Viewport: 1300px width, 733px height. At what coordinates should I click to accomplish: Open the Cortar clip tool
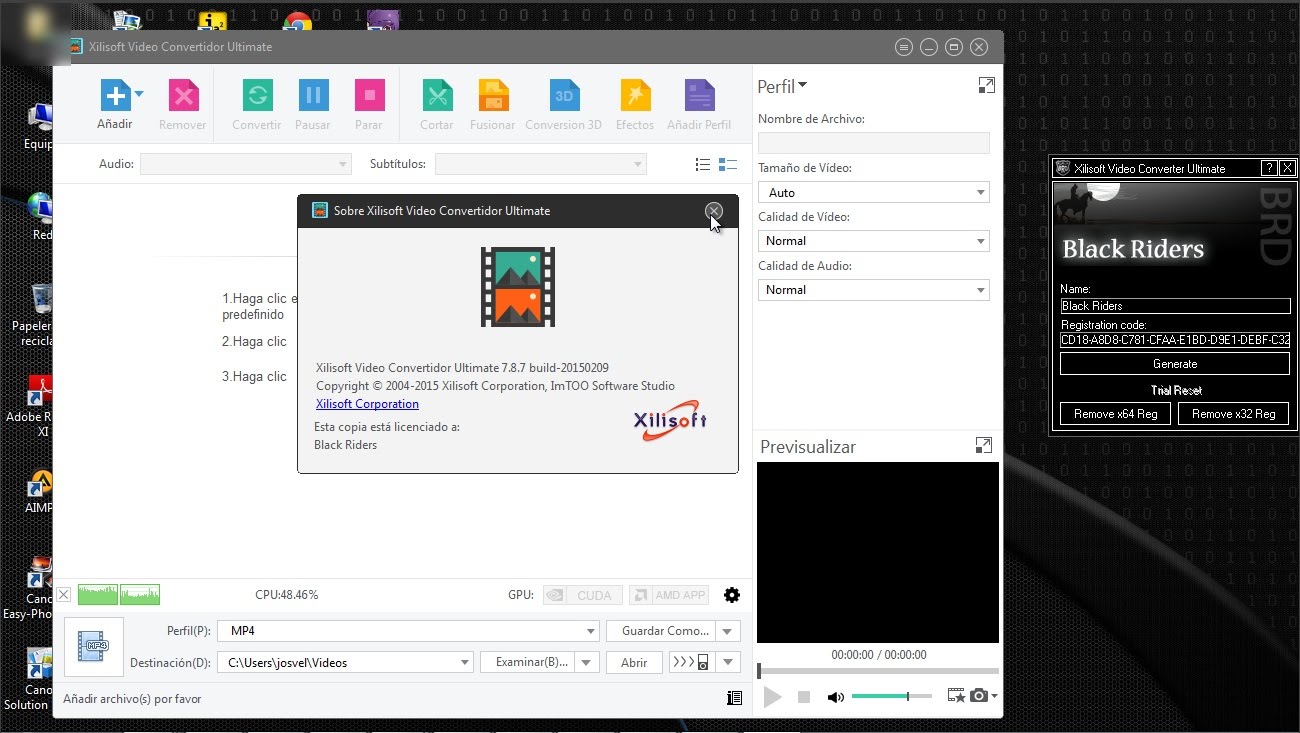[437, 96]
